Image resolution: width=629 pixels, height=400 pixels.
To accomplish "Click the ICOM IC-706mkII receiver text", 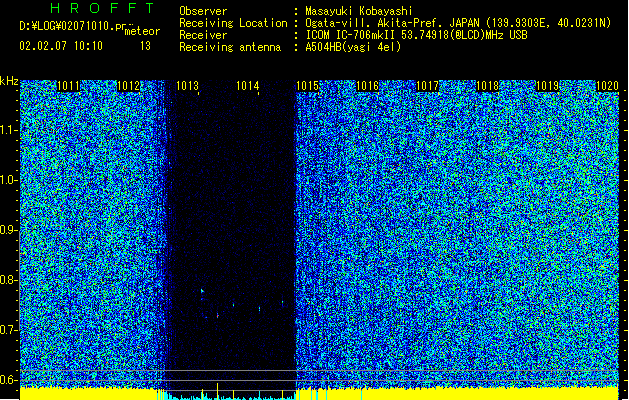I will [416, 35].
